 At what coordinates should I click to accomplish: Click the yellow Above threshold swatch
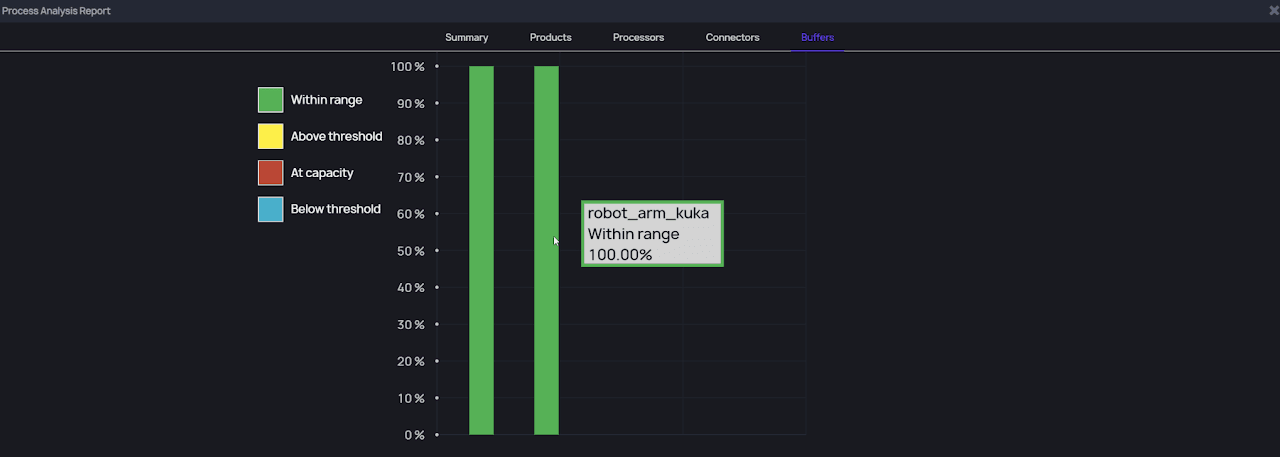pyautogui.click(x=270, y=136)
